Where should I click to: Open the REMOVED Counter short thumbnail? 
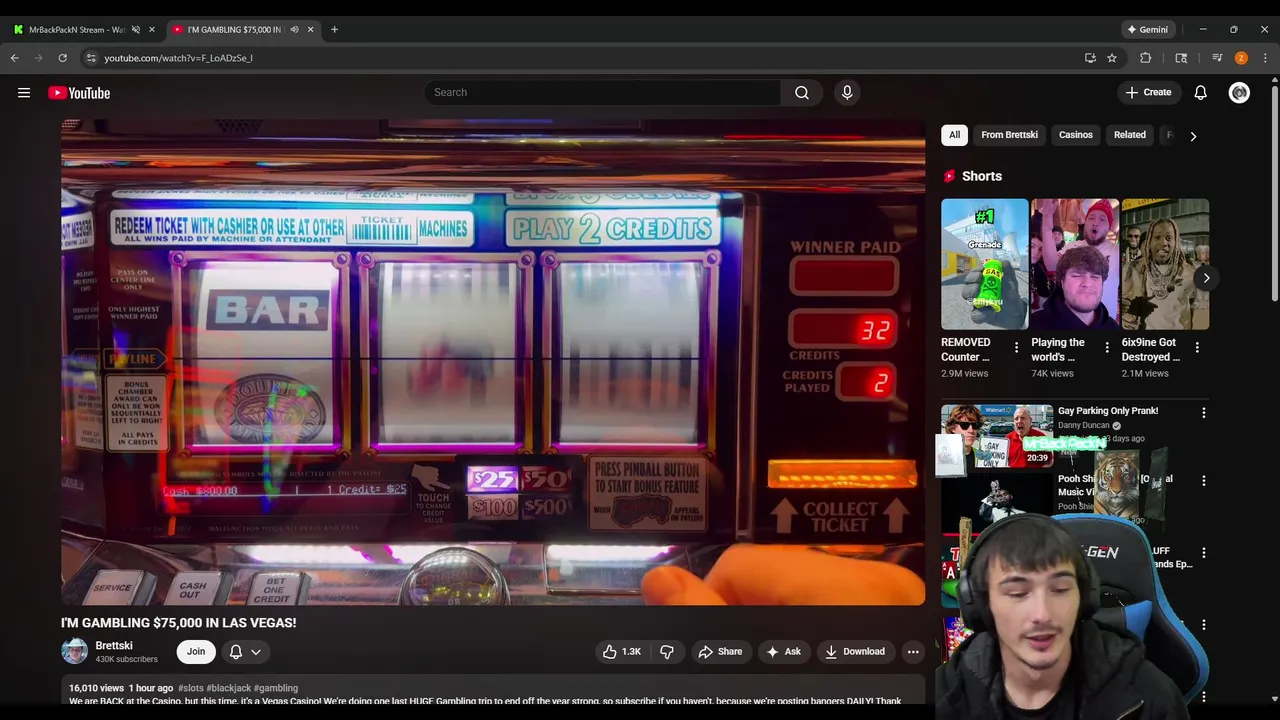point(984,264)
